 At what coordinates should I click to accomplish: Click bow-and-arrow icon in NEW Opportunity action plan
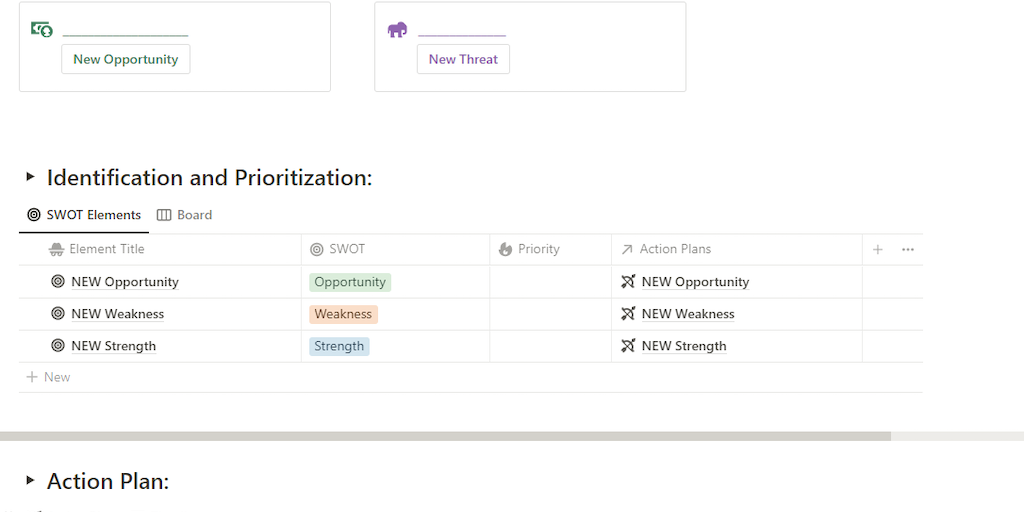click(x=628, y=282)
